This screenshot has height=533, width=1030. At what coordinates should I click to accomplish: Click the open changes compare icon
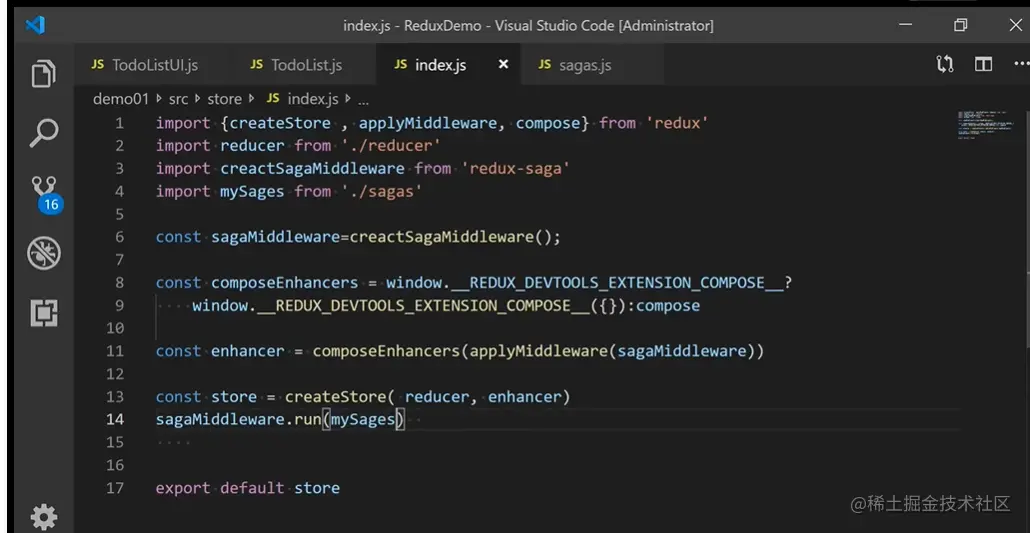[x=945, y=64]
